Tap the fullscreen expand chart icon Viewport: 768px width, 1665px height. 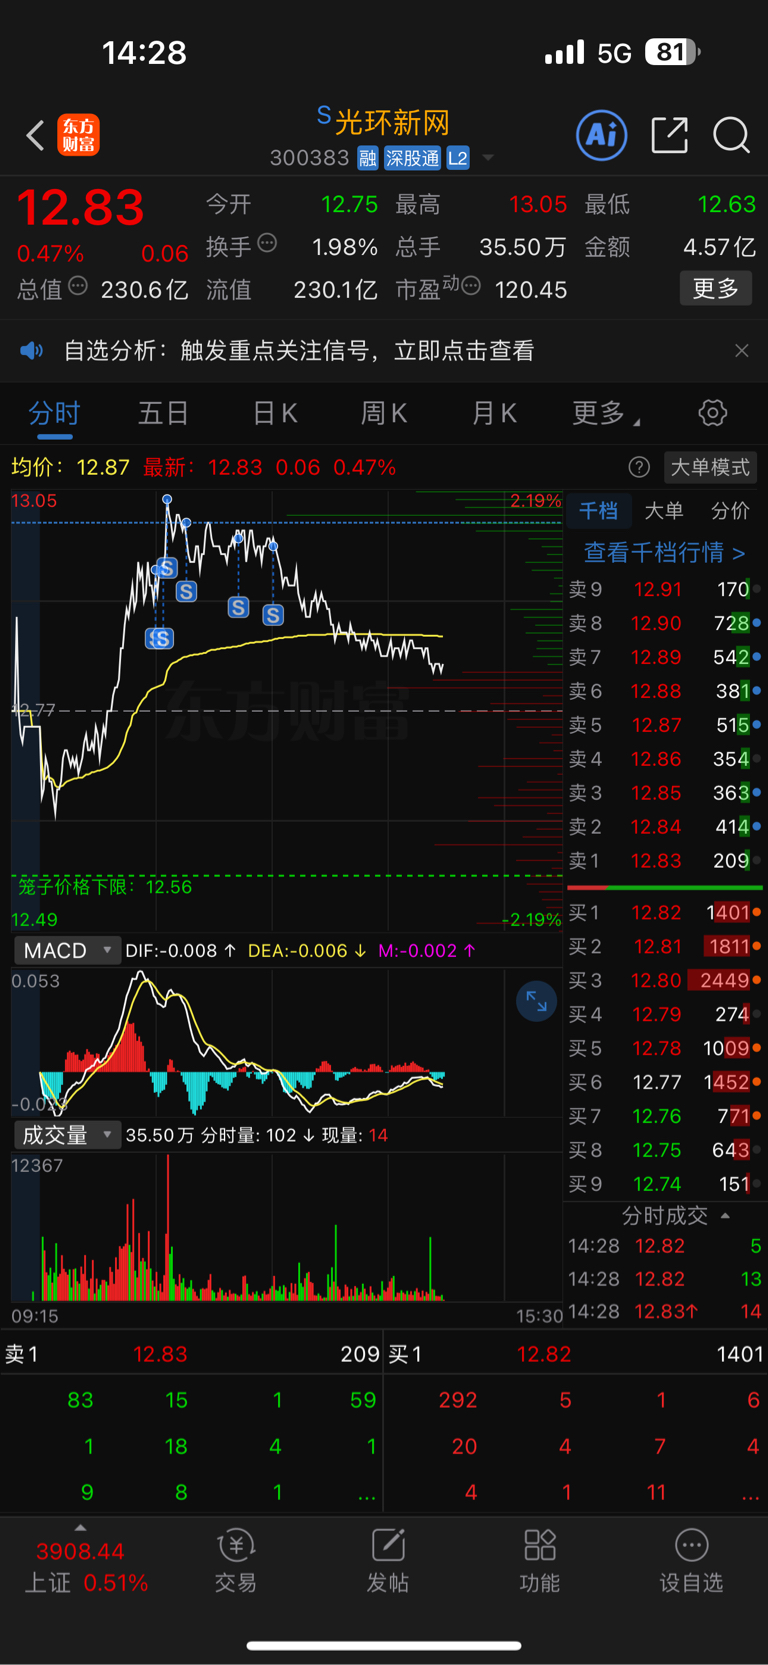pos(536,1002)
